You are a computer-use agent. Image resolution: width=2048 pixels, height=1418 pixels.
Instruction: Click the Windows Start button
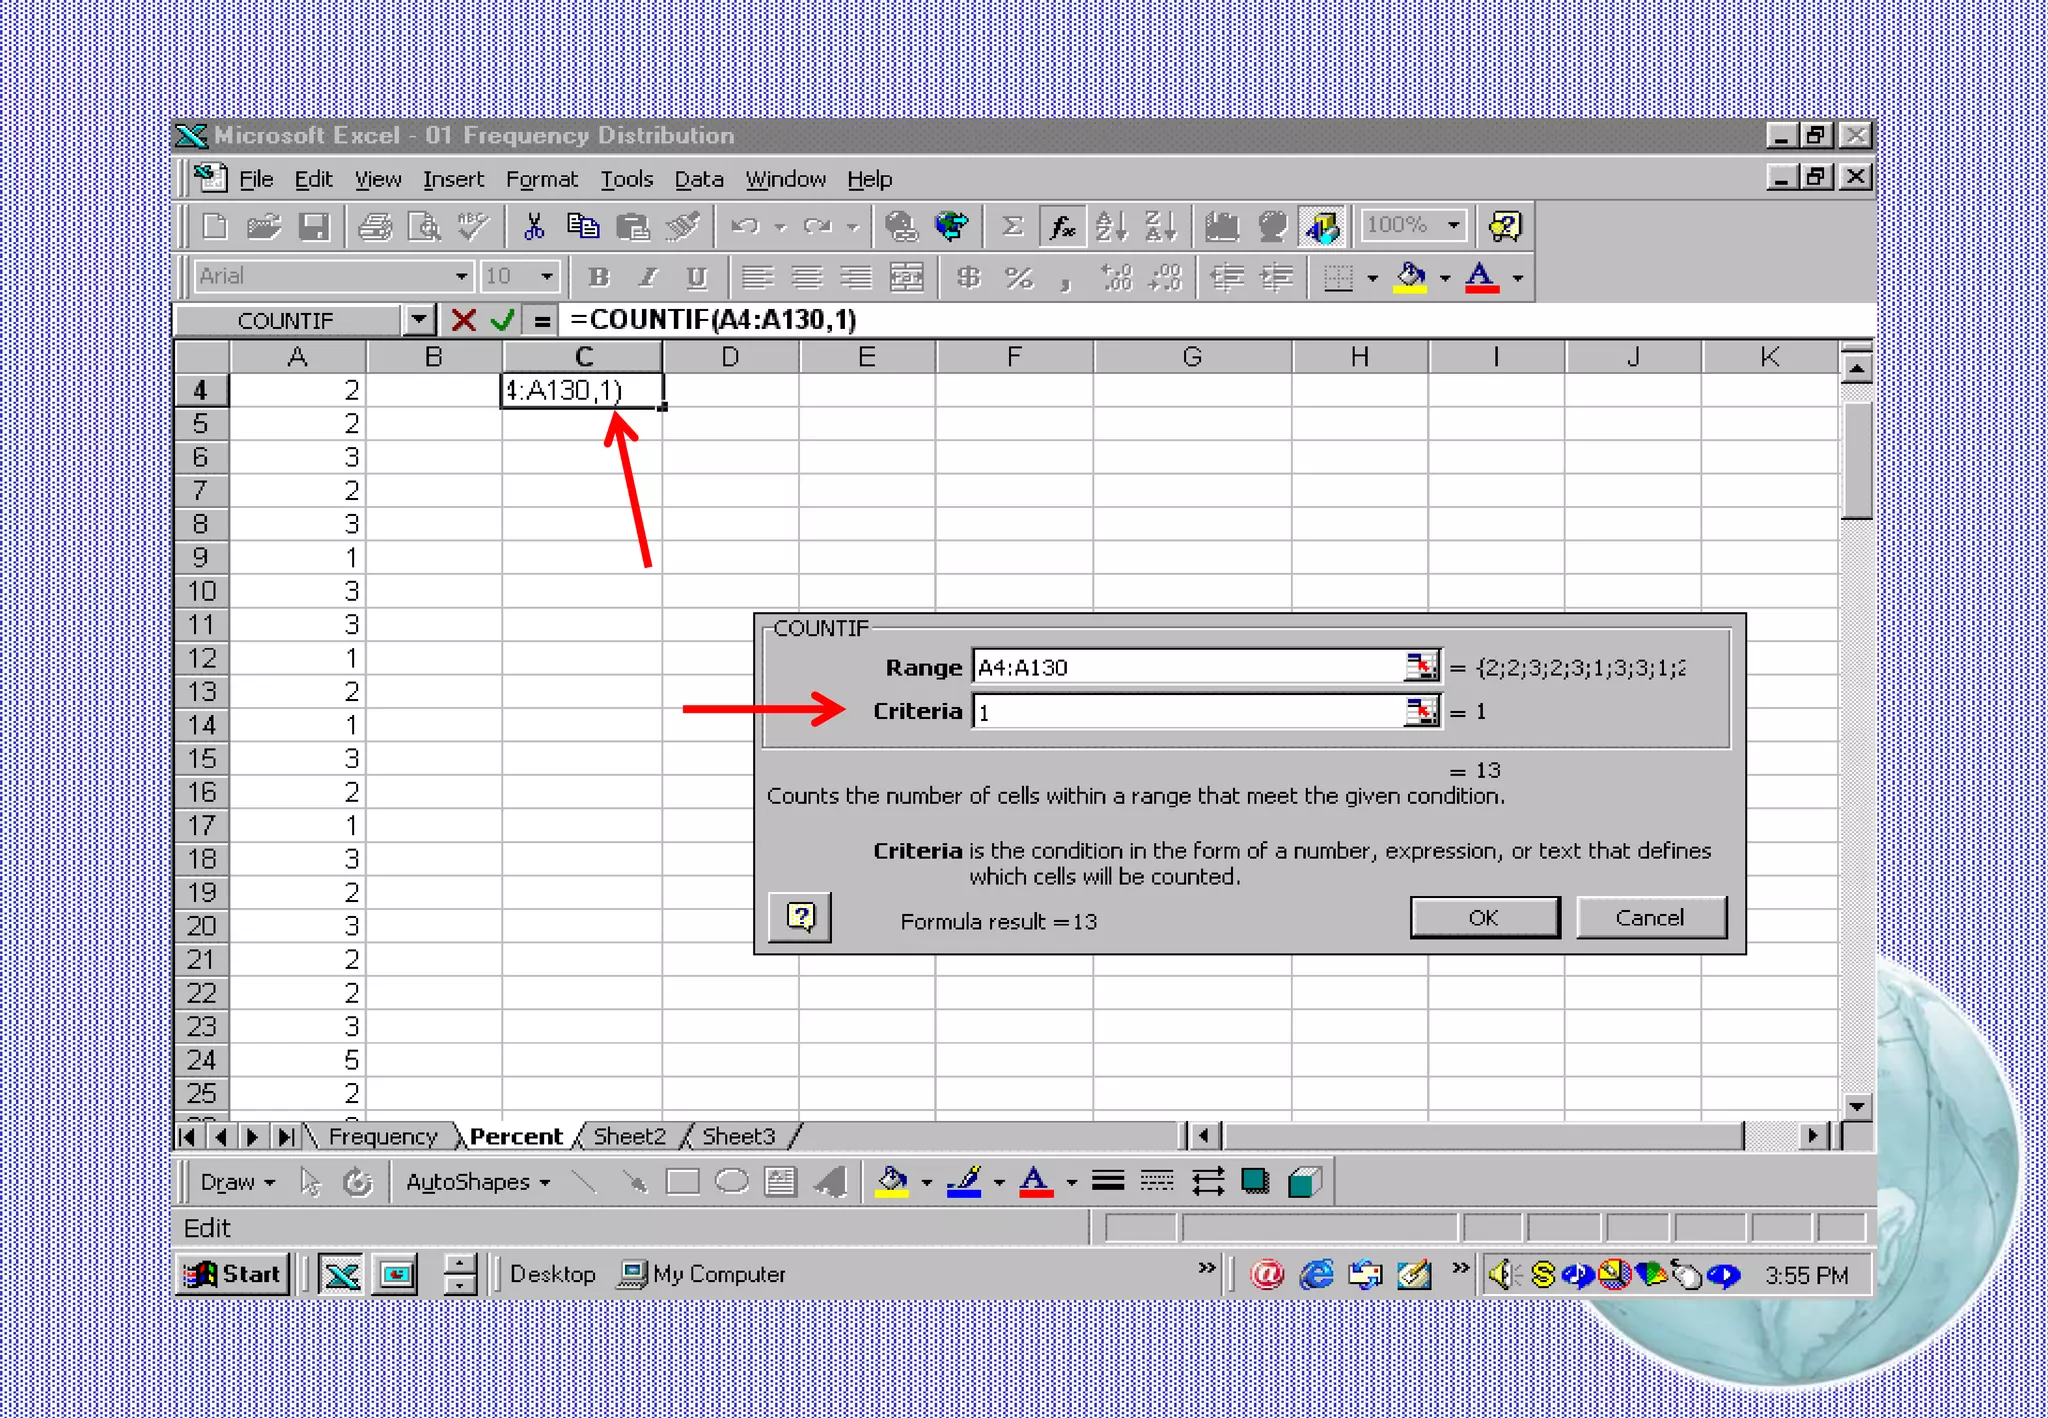click(233, 1274)
